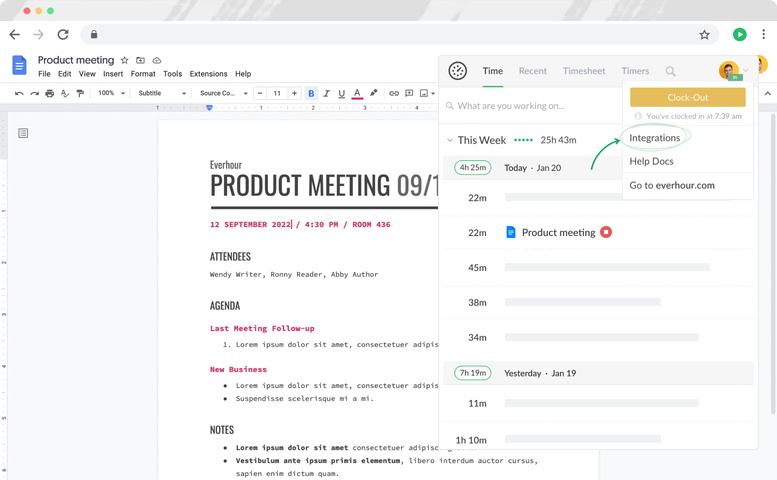Switch to the Timers tab
Screen dimensions: 777x480
(635, 71)
